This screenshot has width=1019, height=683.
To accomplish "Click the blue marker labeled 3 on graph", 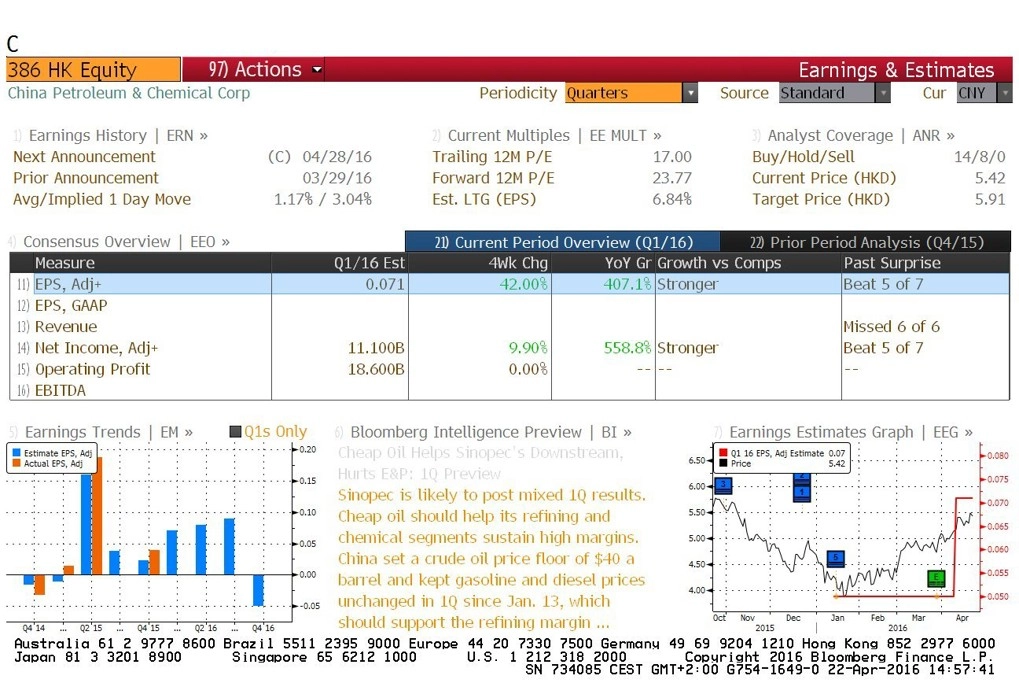I will click(x=723, y=485).
